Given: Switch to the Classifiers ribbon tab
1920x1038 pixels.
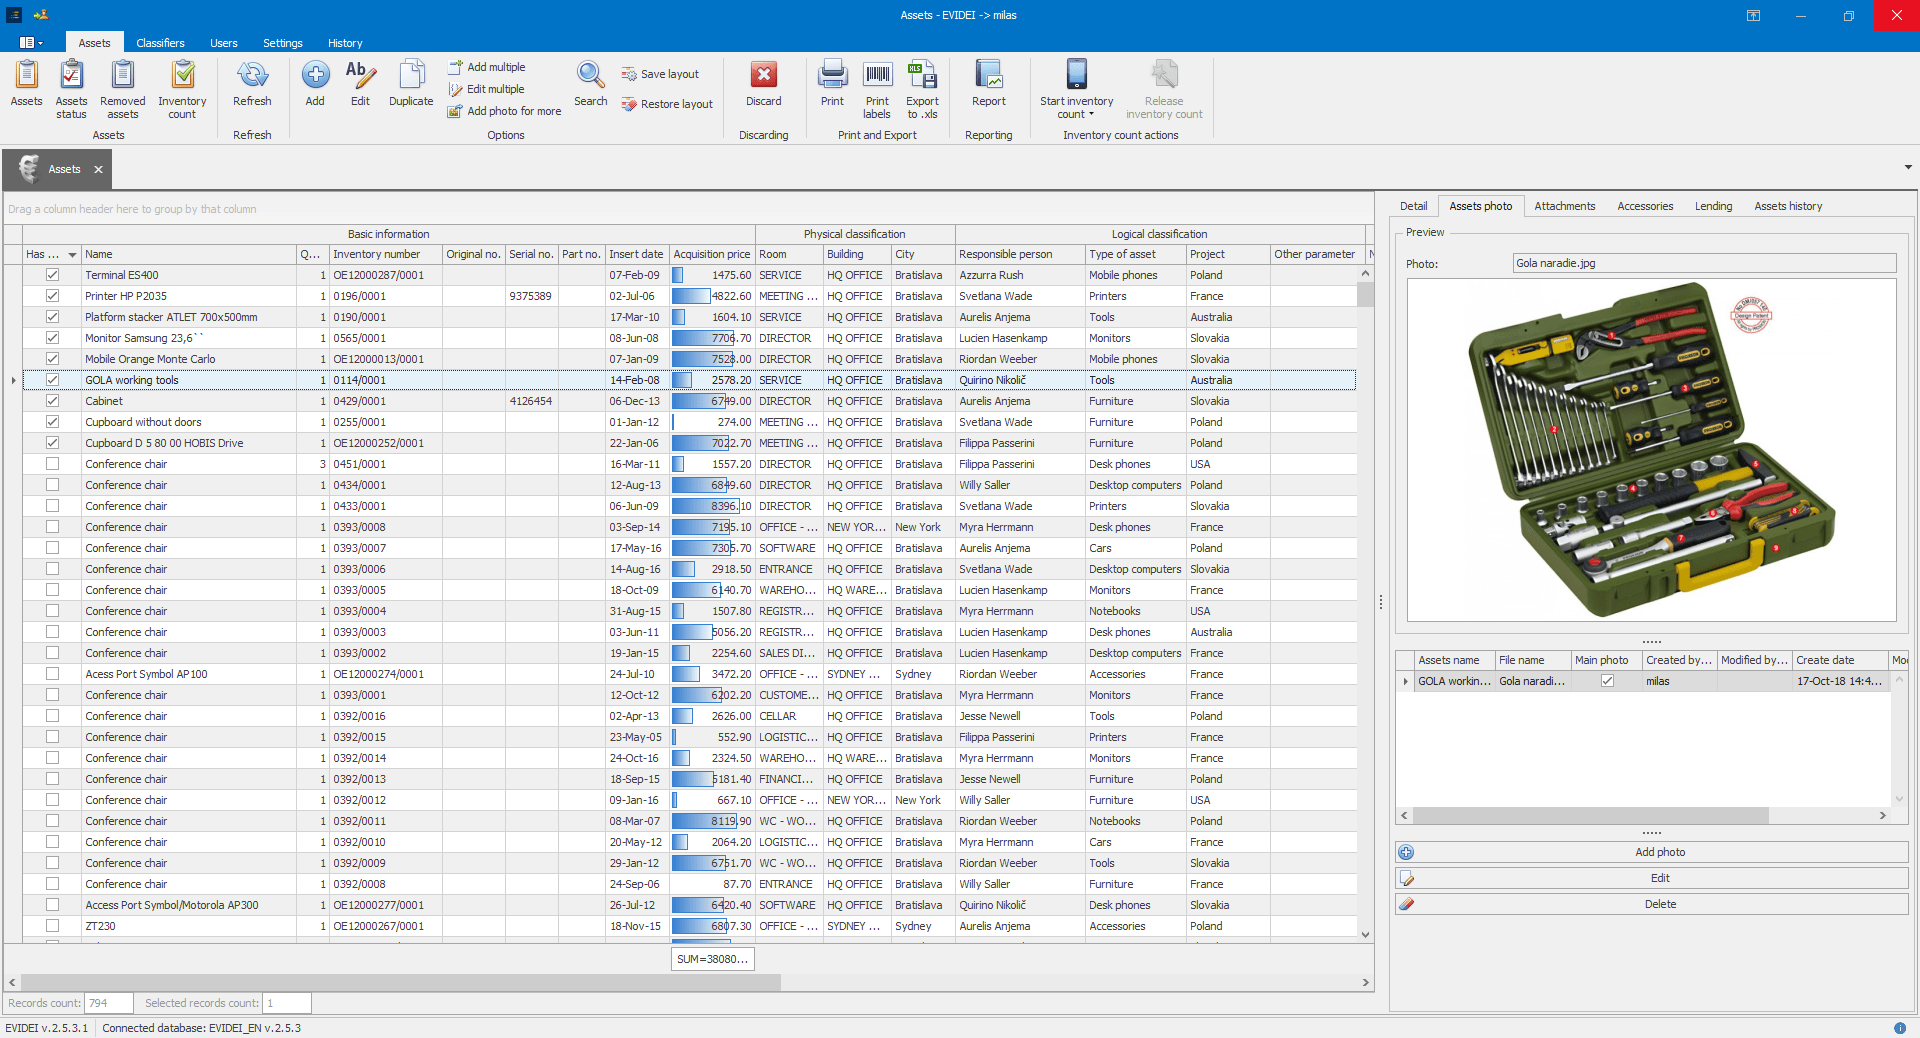Looking at the screenshot, I should [160, 43].
